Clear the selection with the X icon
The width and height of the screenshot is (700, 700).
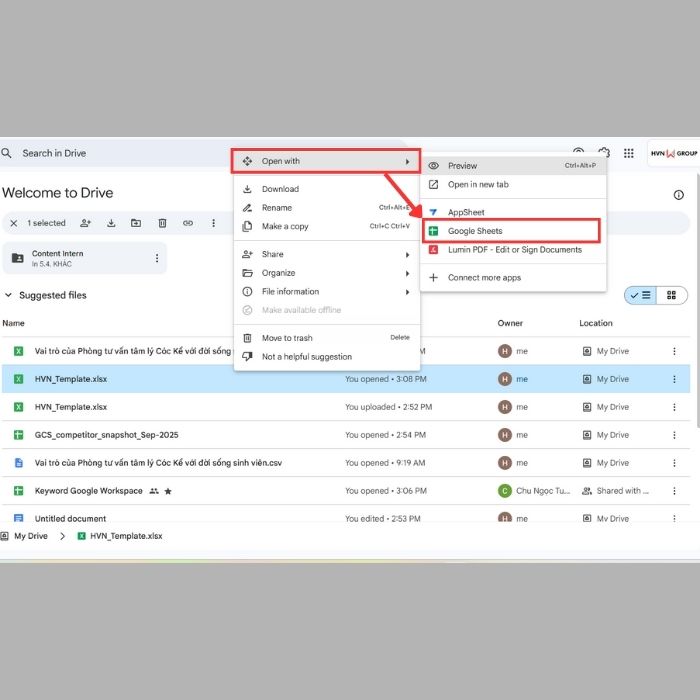point(14,223)
